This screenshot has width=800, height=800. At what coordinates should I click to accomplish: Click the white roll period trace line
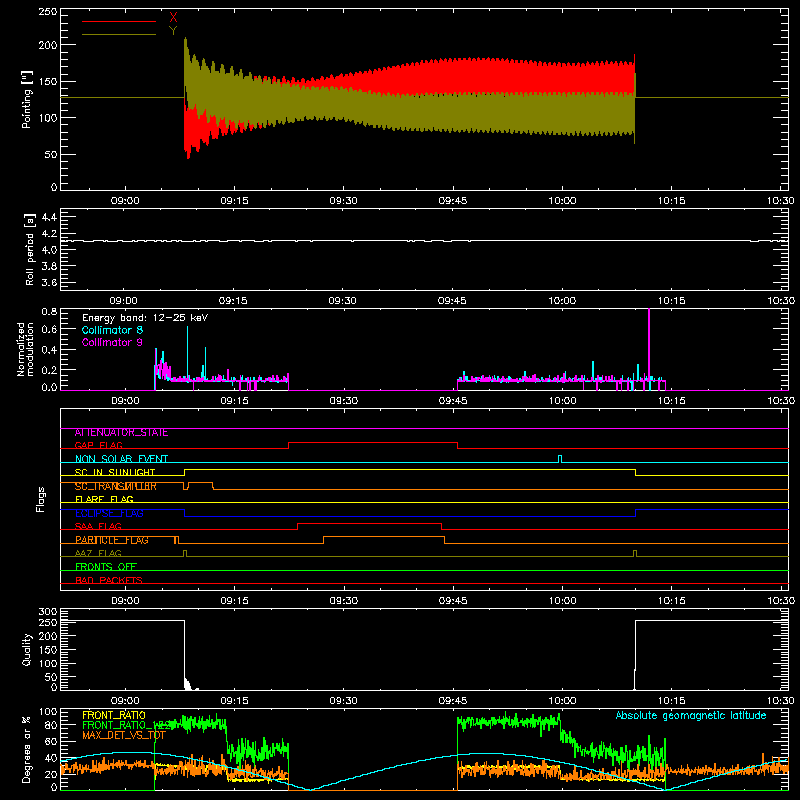coord(424,241)
